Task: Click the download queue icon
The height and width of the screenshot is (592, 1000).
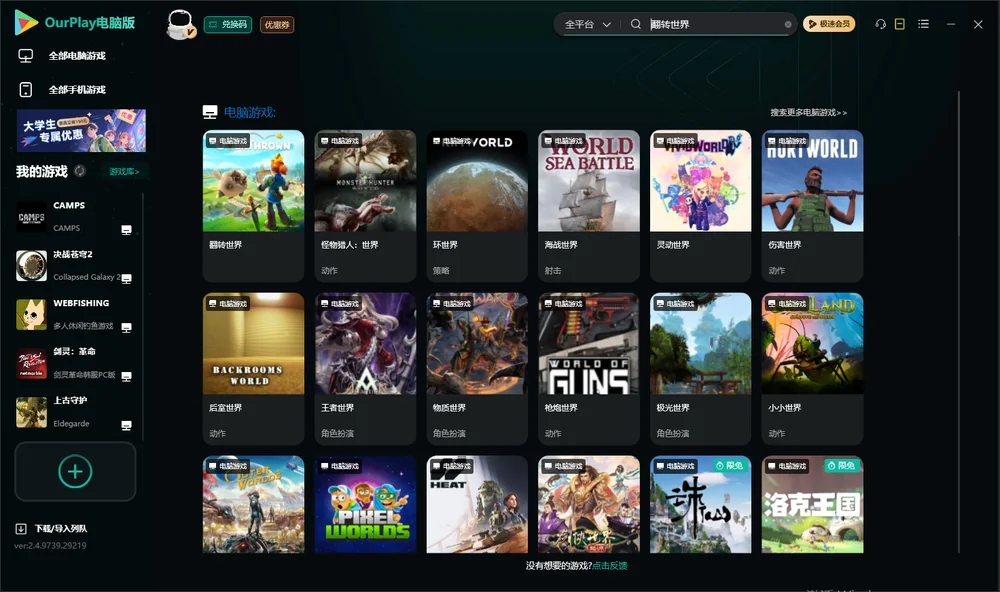Action: click(21, 528)
